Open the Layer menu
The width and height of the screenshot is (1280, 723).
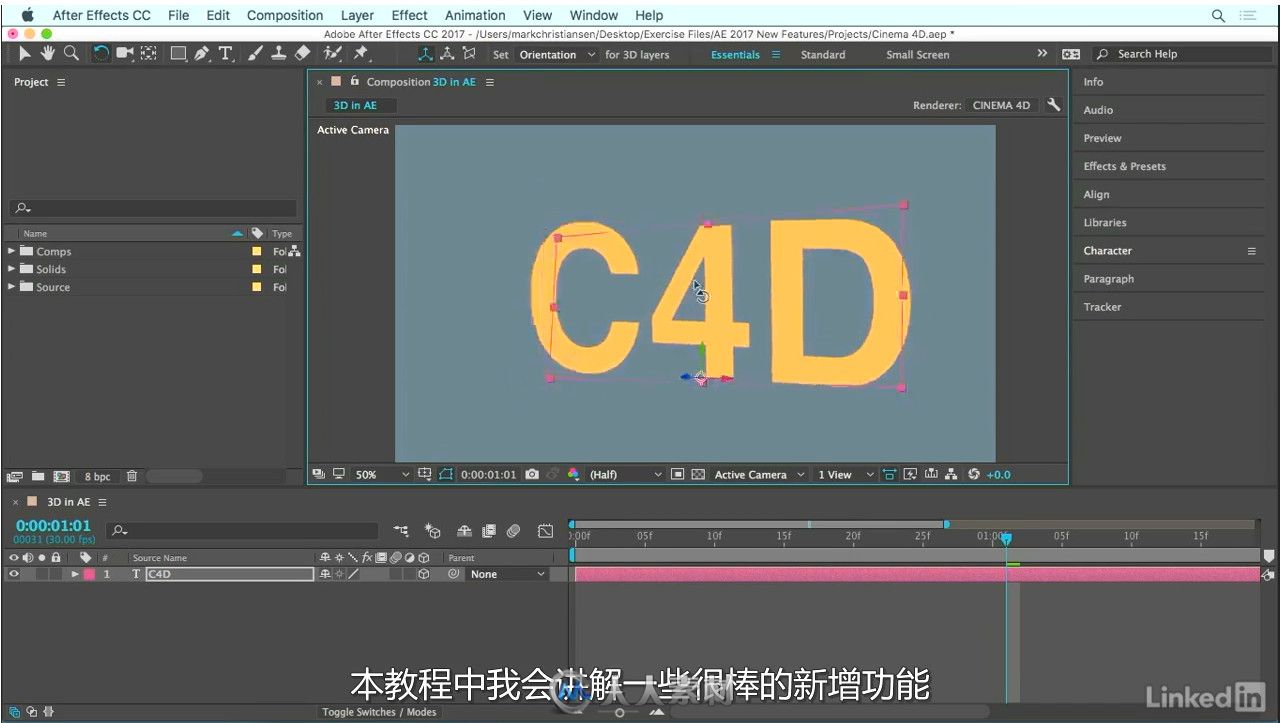pyautogui.click(x=357, y=15)
